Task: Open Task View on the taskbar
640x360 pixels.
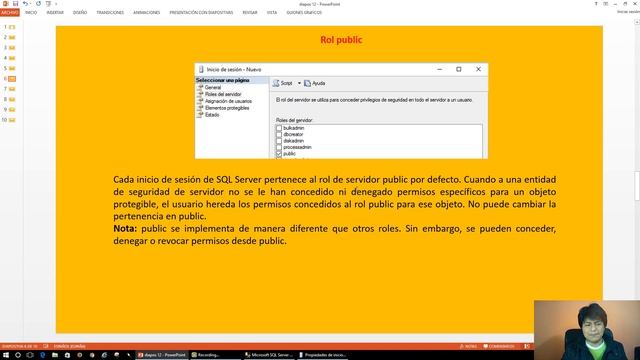Action: 30,355
